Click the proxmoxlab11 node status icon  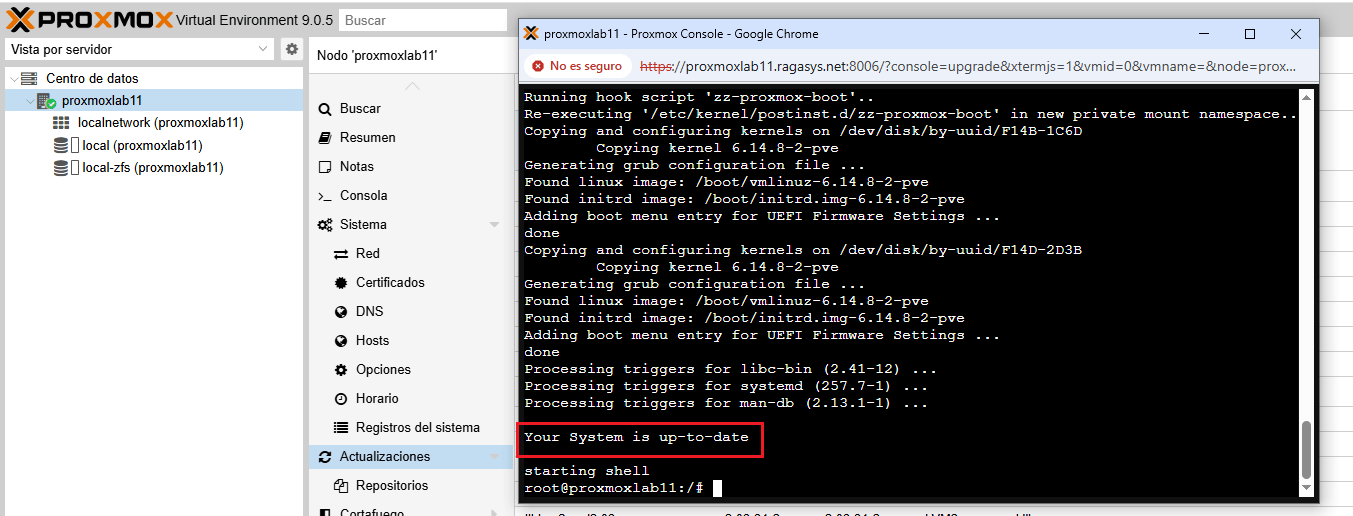[x=46, y=100]
